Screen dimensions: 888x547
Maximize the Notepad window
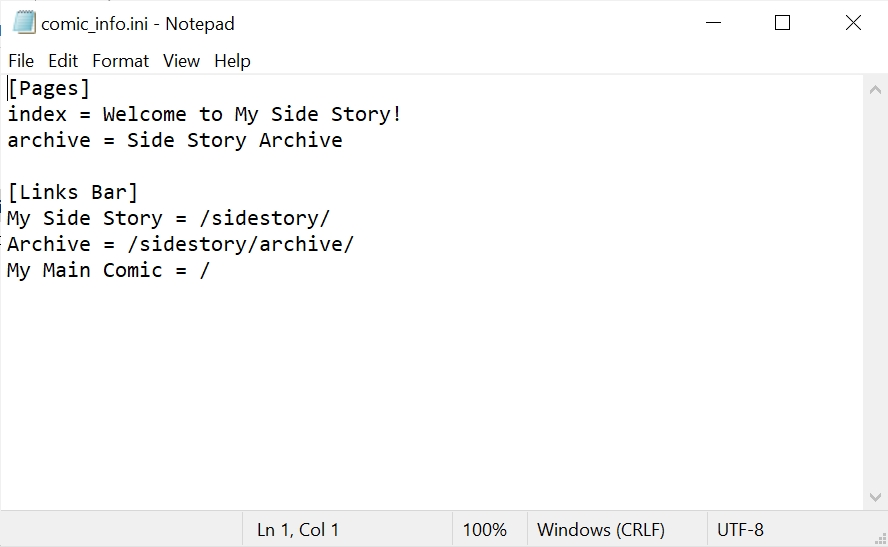click(783, 23)
